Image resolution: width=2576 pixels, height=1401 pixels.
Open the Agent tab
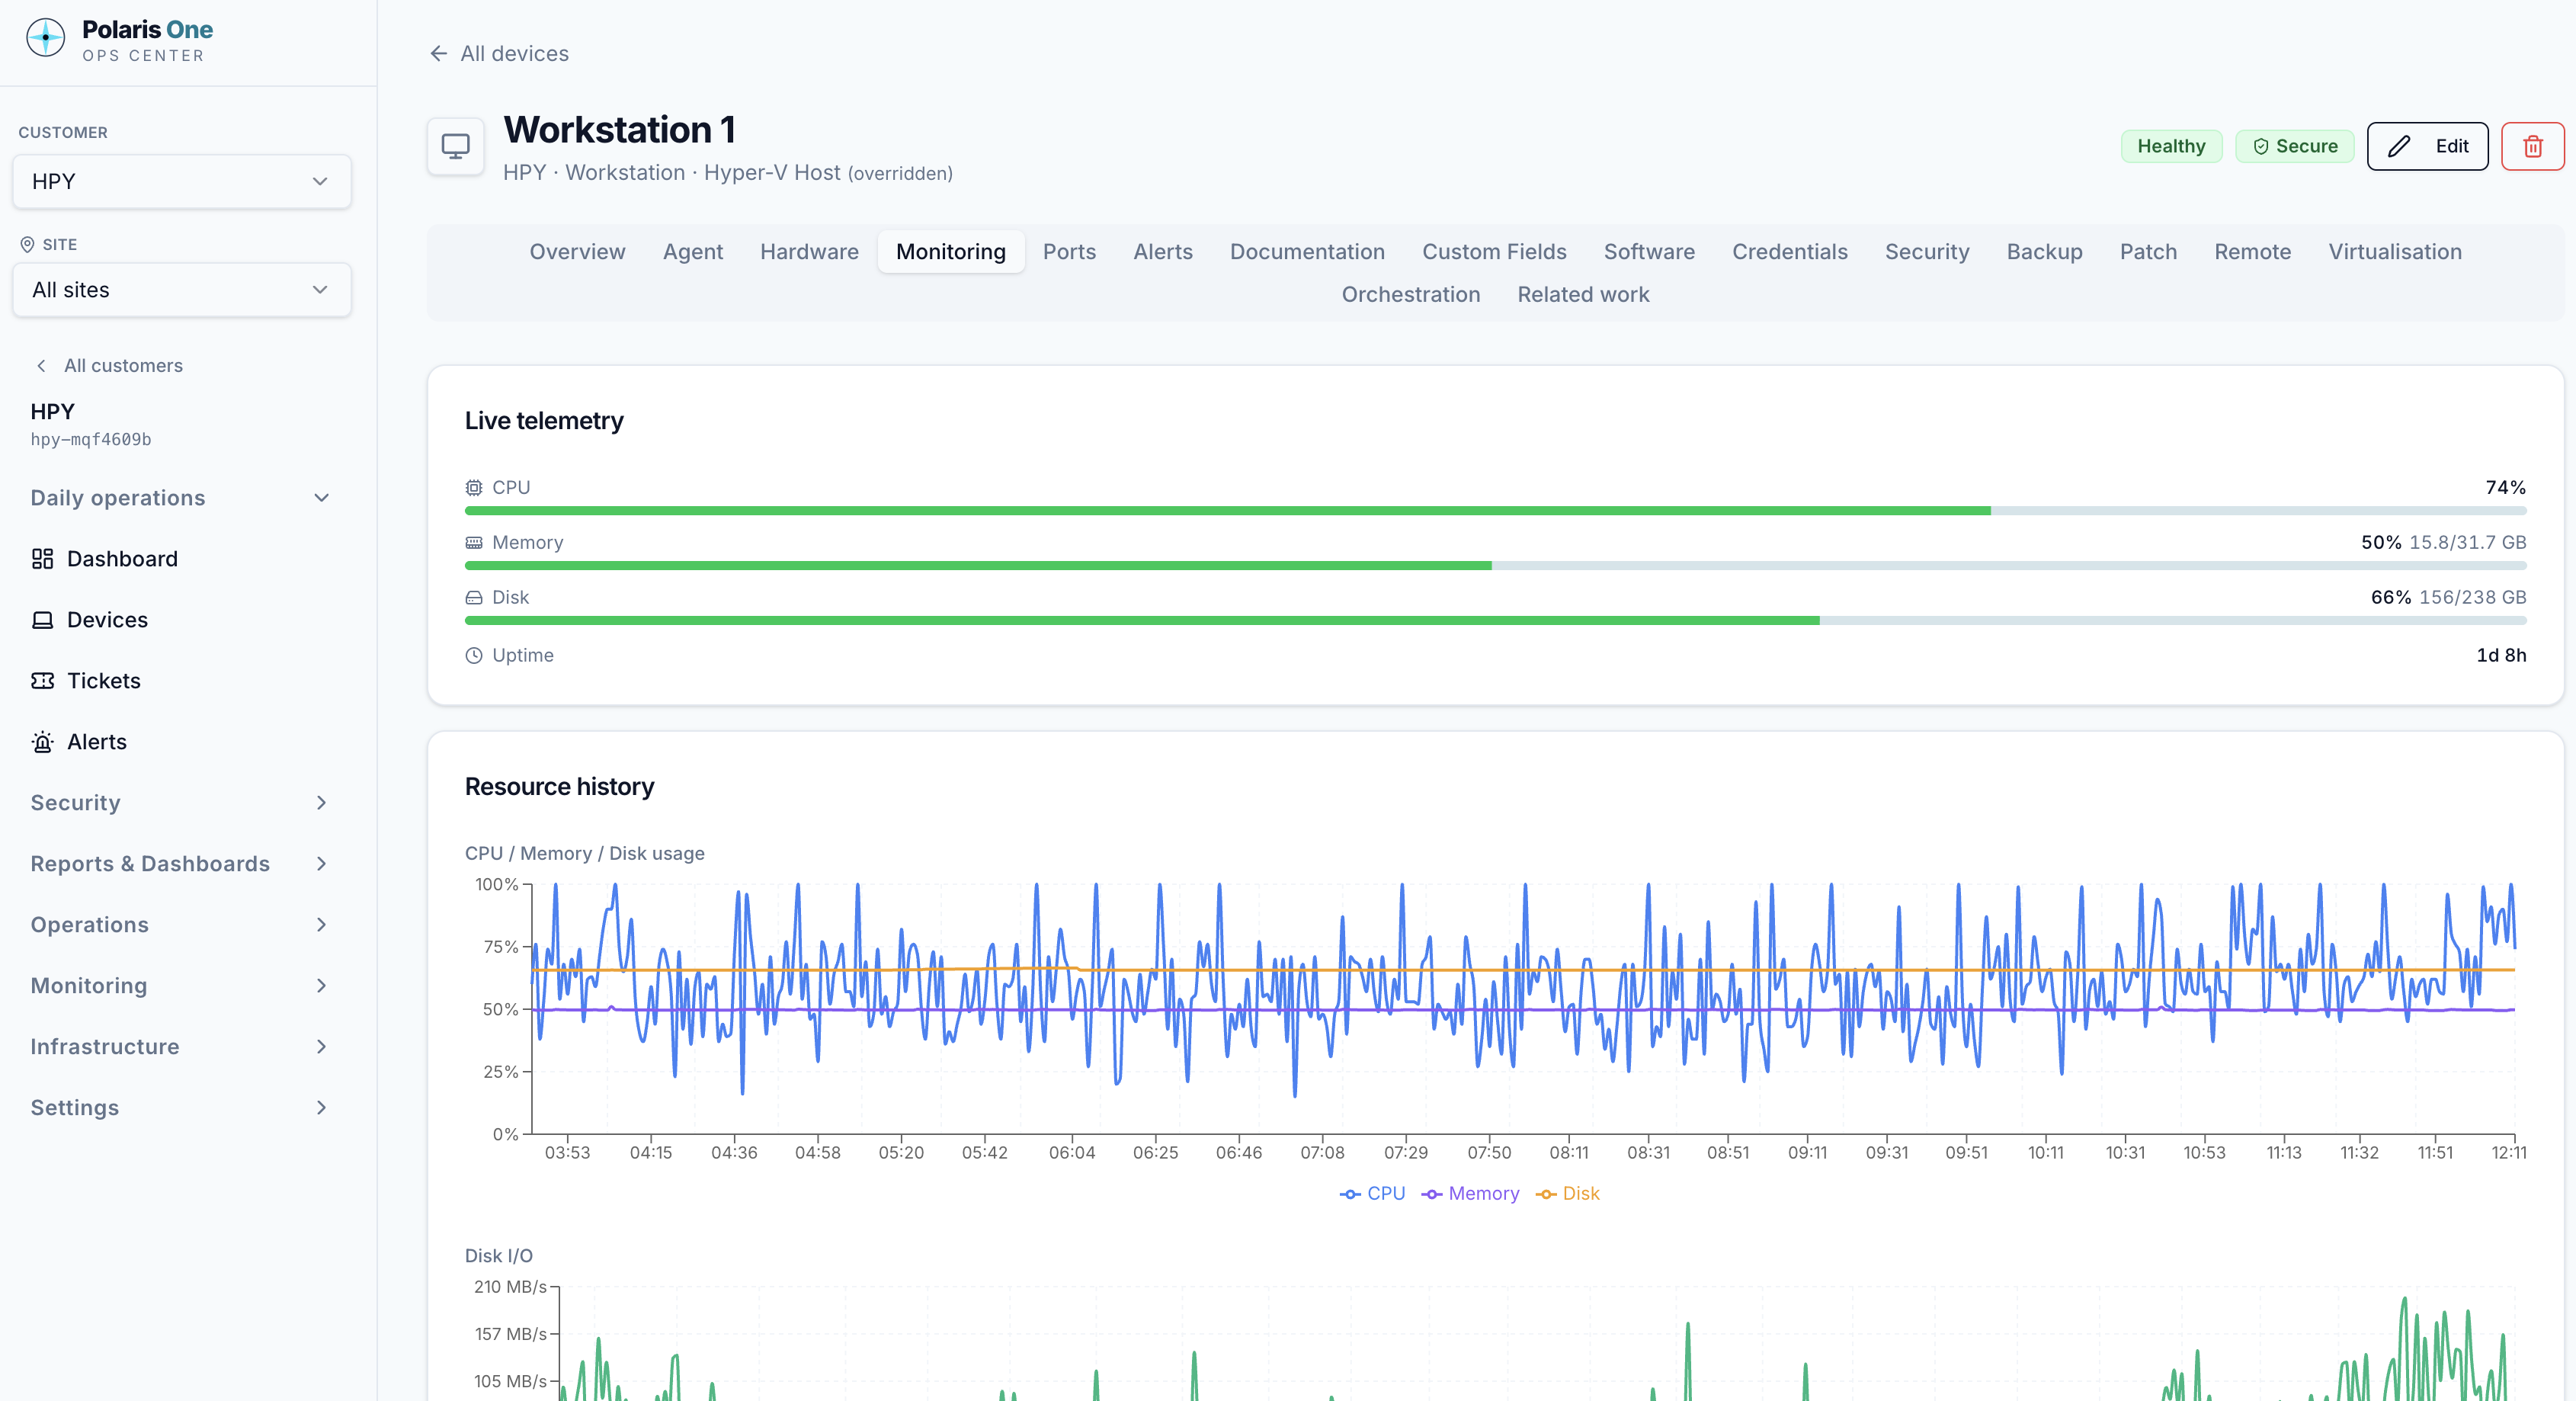(x=693, y=252)
